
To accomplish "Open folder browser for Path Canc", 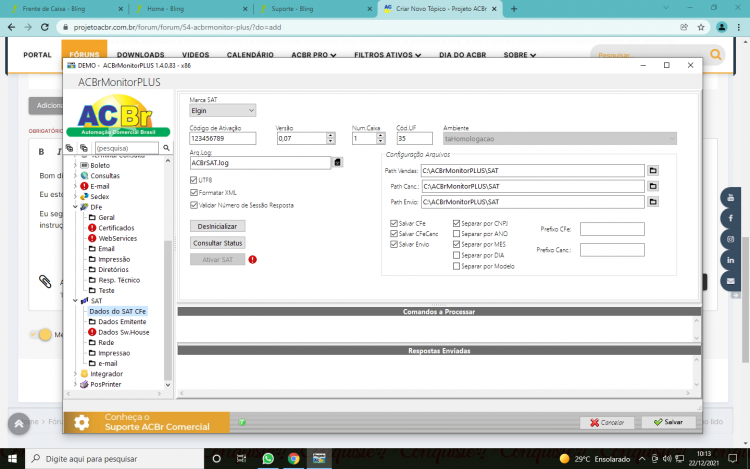I will click(653, 186).
